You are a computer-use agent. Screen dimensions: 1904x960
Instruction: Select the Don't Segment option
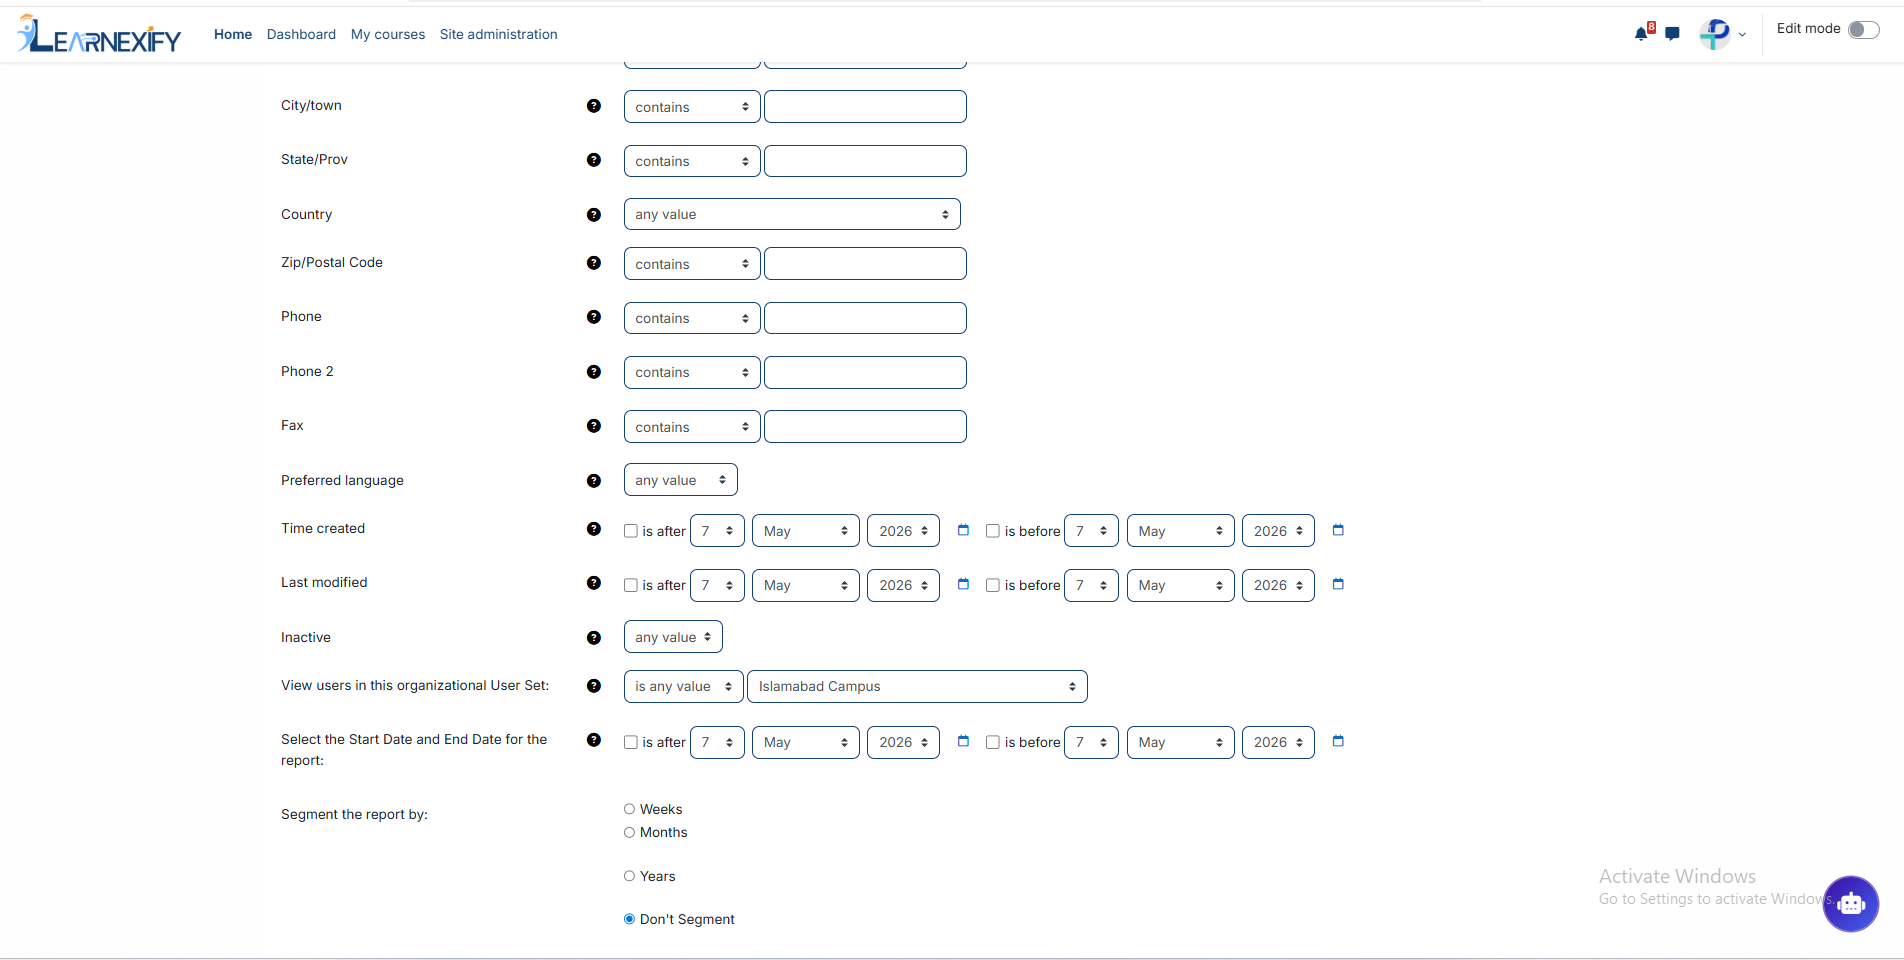tap(630, 919)
